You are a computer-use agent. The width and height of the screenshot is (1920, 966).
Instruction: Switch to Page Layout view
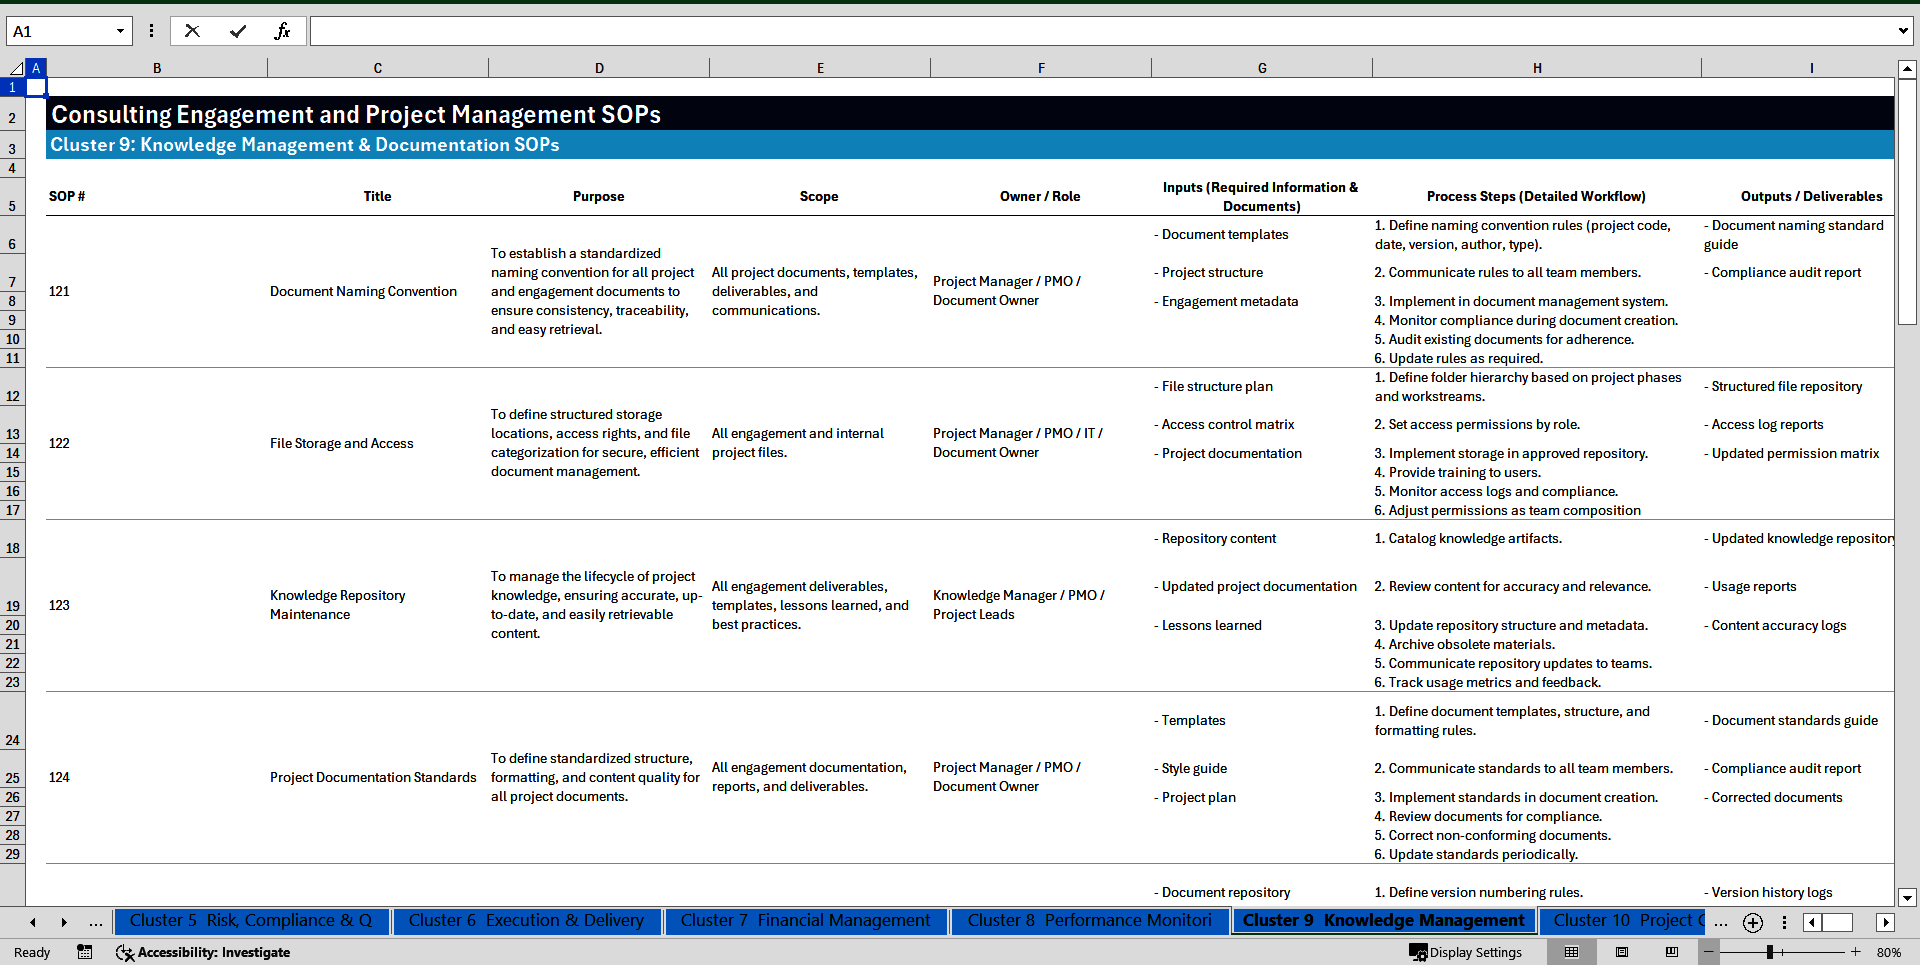click(x=1621, y=952)
